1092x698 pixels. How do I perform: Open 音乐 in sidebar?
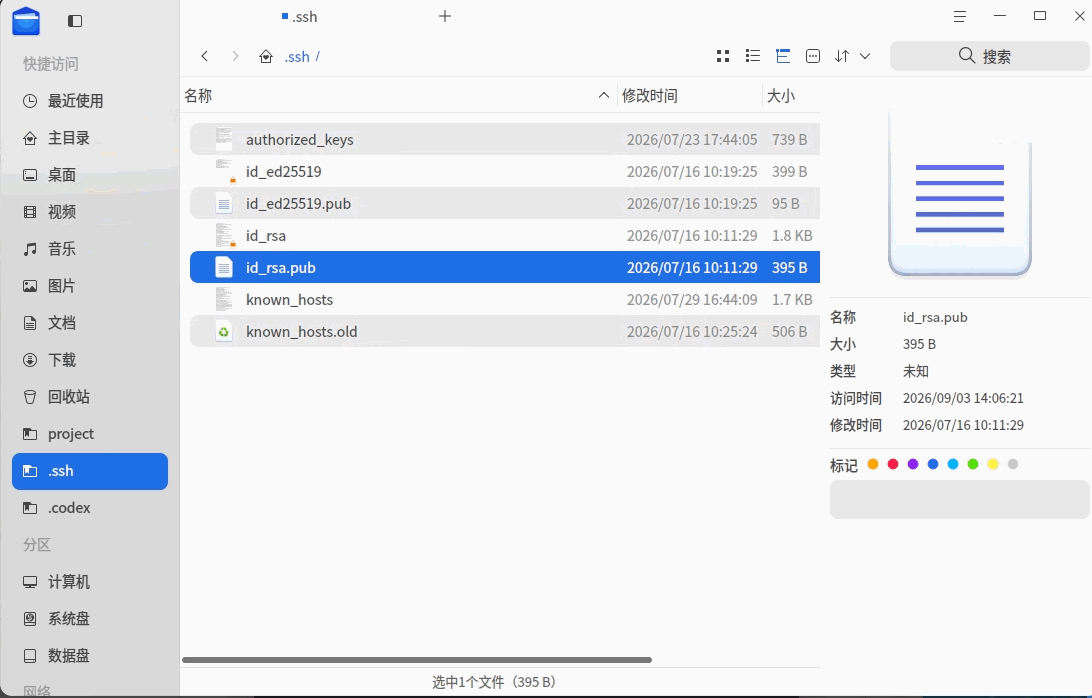tap(90, 249)
